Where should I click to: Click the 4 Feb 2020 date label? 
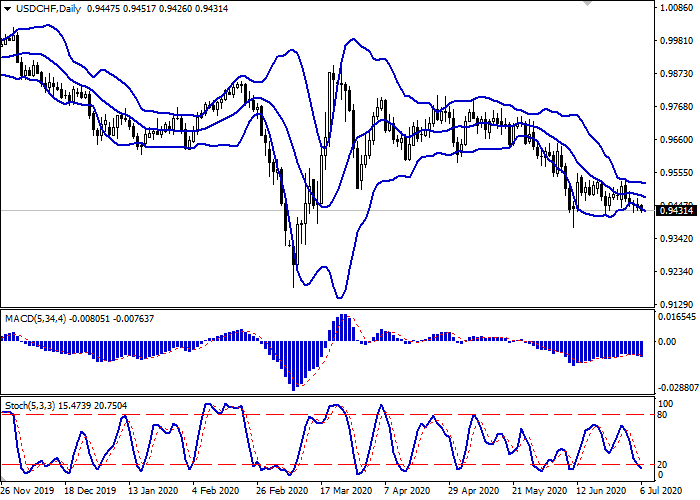tap(216, 491)
